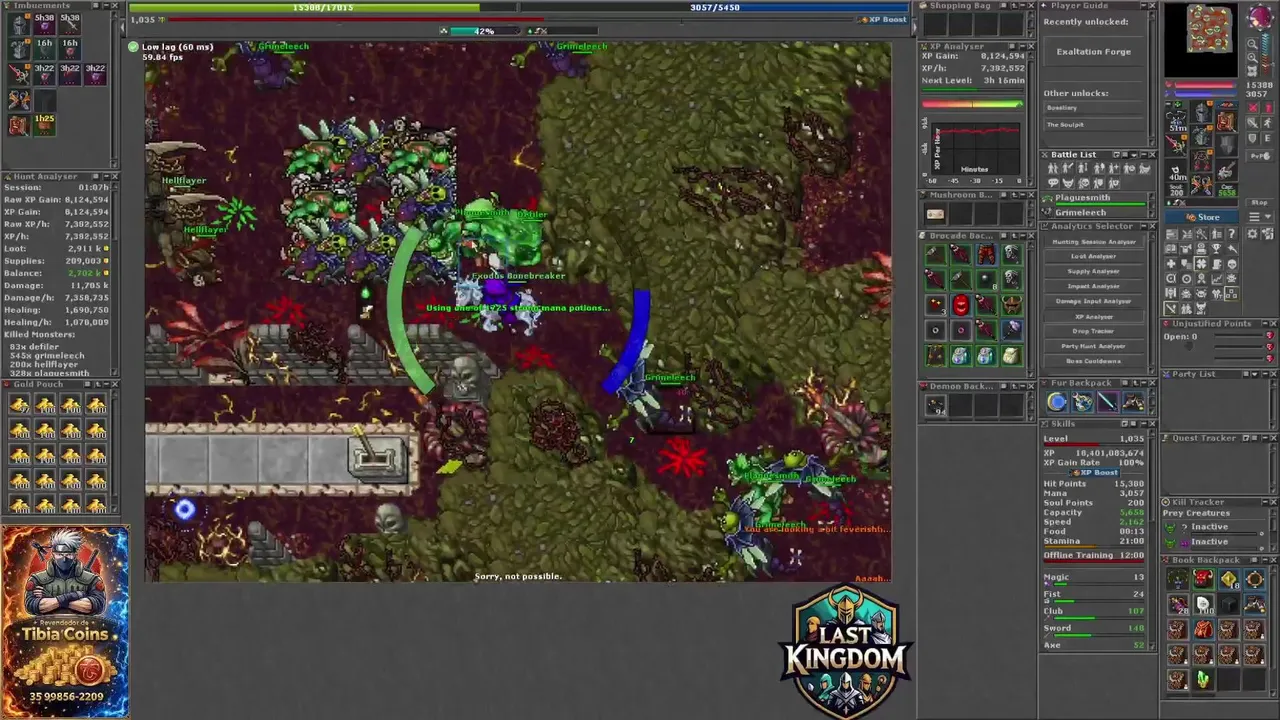Click the Exaltation Forge unlock button
Screen dimensions: 1280x720
point(1094,52)
